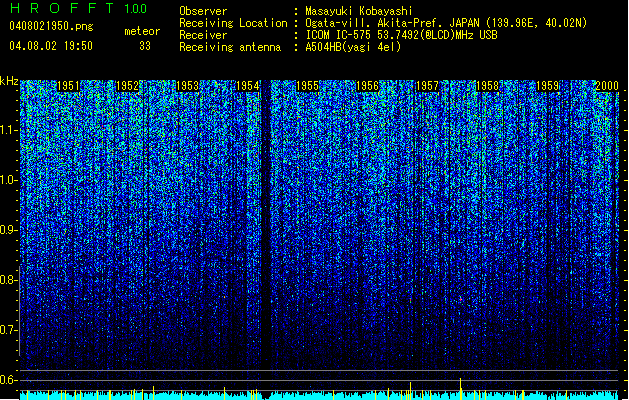Click the 1954 time marker
This screenshot has height=400, width=629.
point(248,86)
